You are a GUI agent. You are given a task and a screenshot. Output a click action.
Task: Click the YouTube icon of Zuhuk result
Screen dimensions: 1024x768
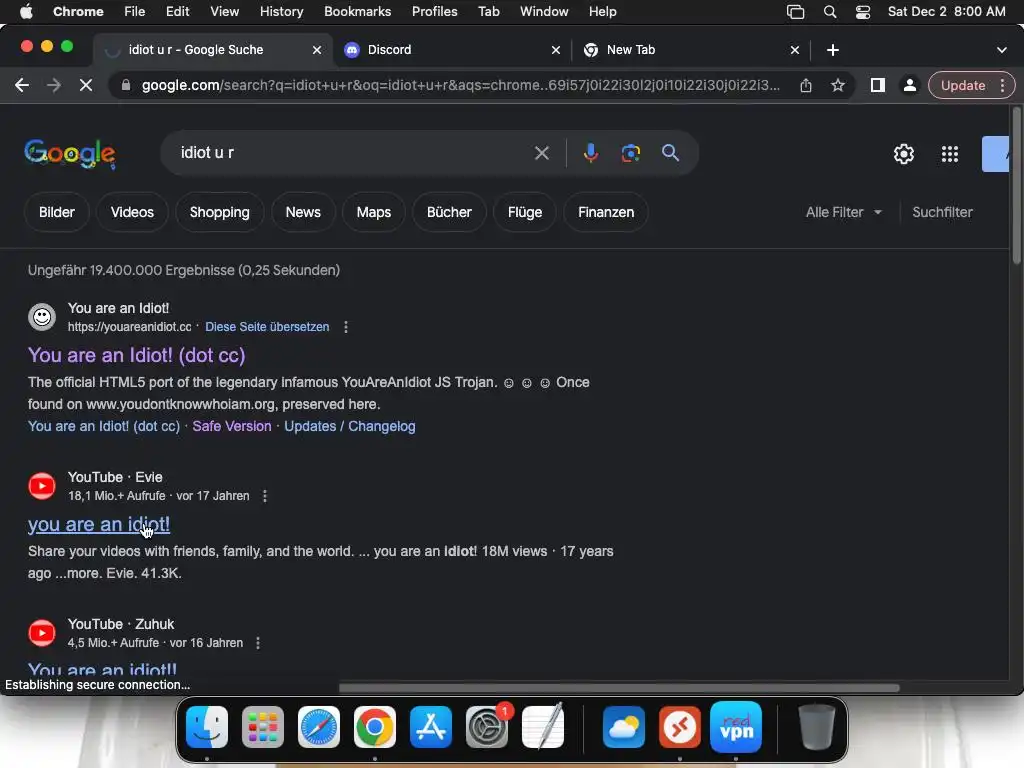(x=42, y=633)
